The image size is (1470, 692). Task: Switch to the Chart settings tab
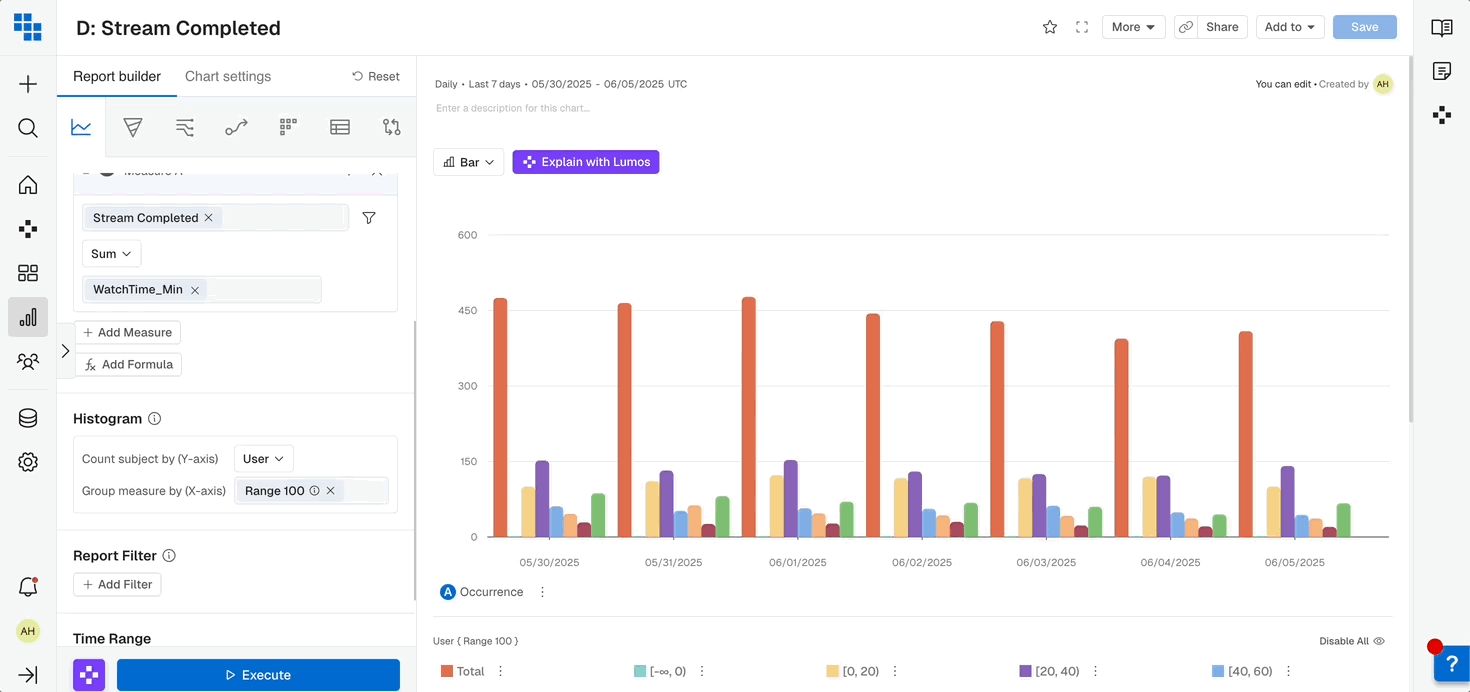tap(228, 77)
